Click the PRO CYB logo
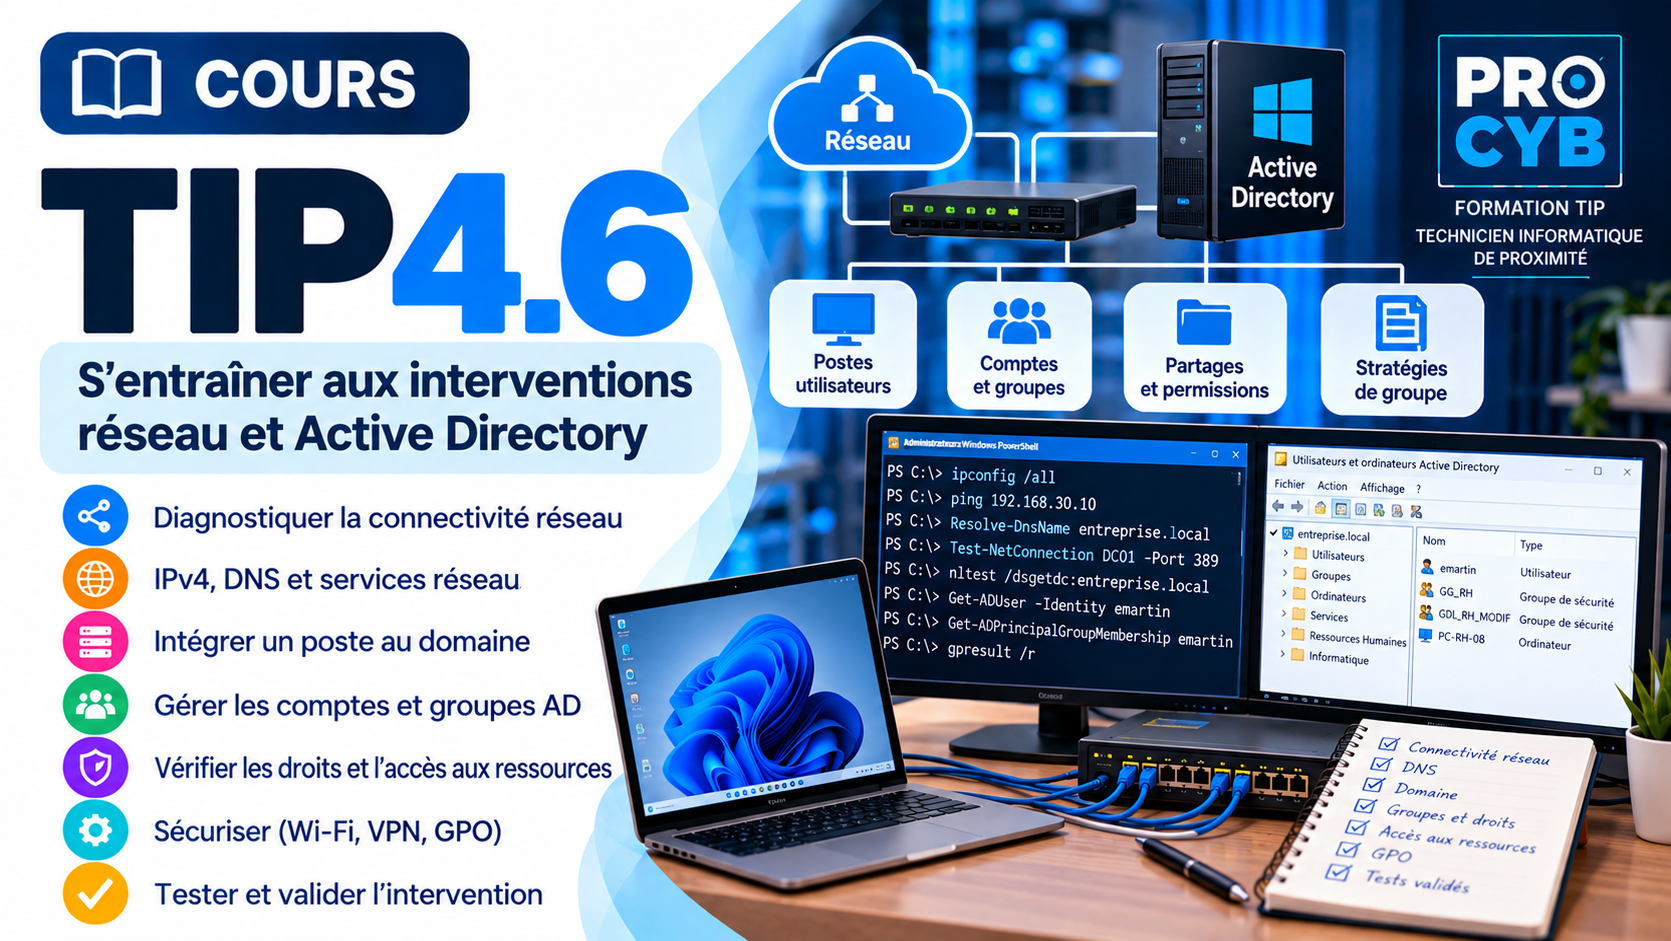 pos(1530,111)
